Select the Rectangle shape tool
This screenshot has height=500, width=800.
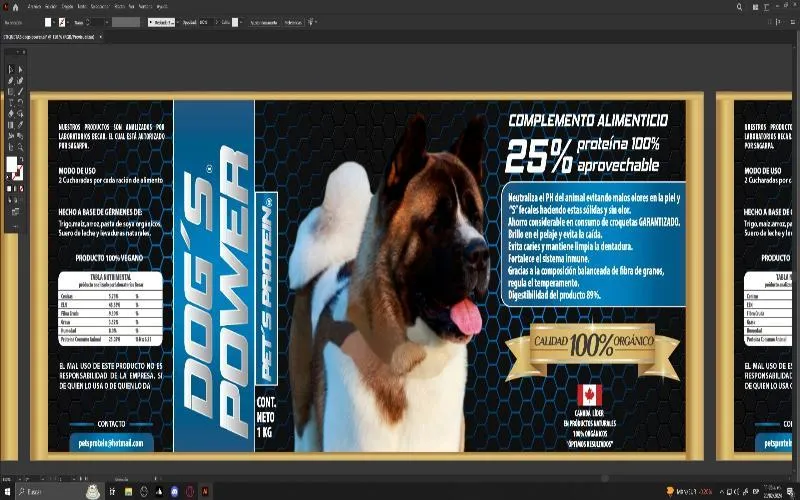pyautogui.click(x=11, y=92)
